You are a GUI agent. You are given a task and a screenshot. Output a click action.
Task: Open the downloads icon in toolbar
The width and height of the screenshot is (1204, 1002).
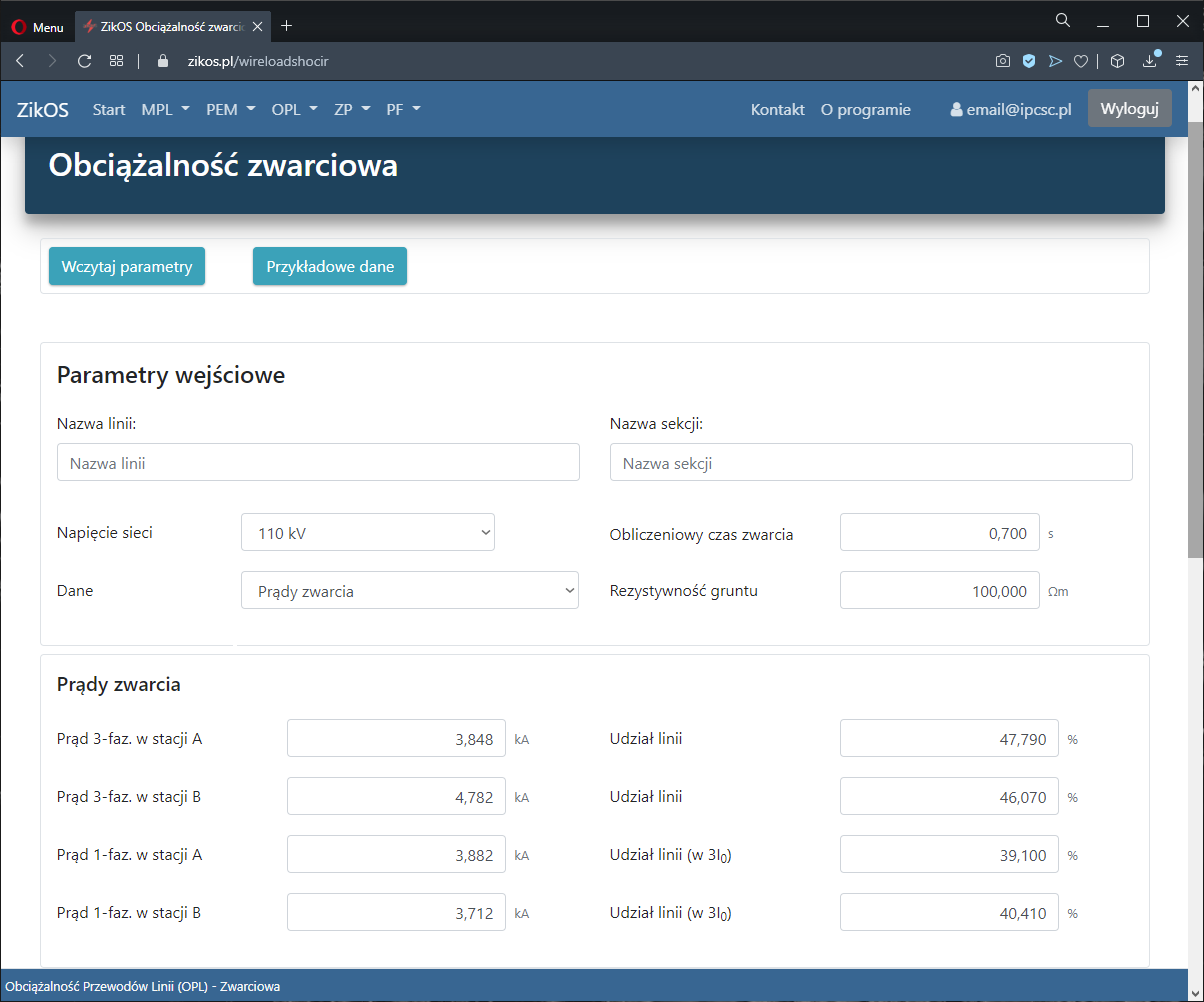1150,61
